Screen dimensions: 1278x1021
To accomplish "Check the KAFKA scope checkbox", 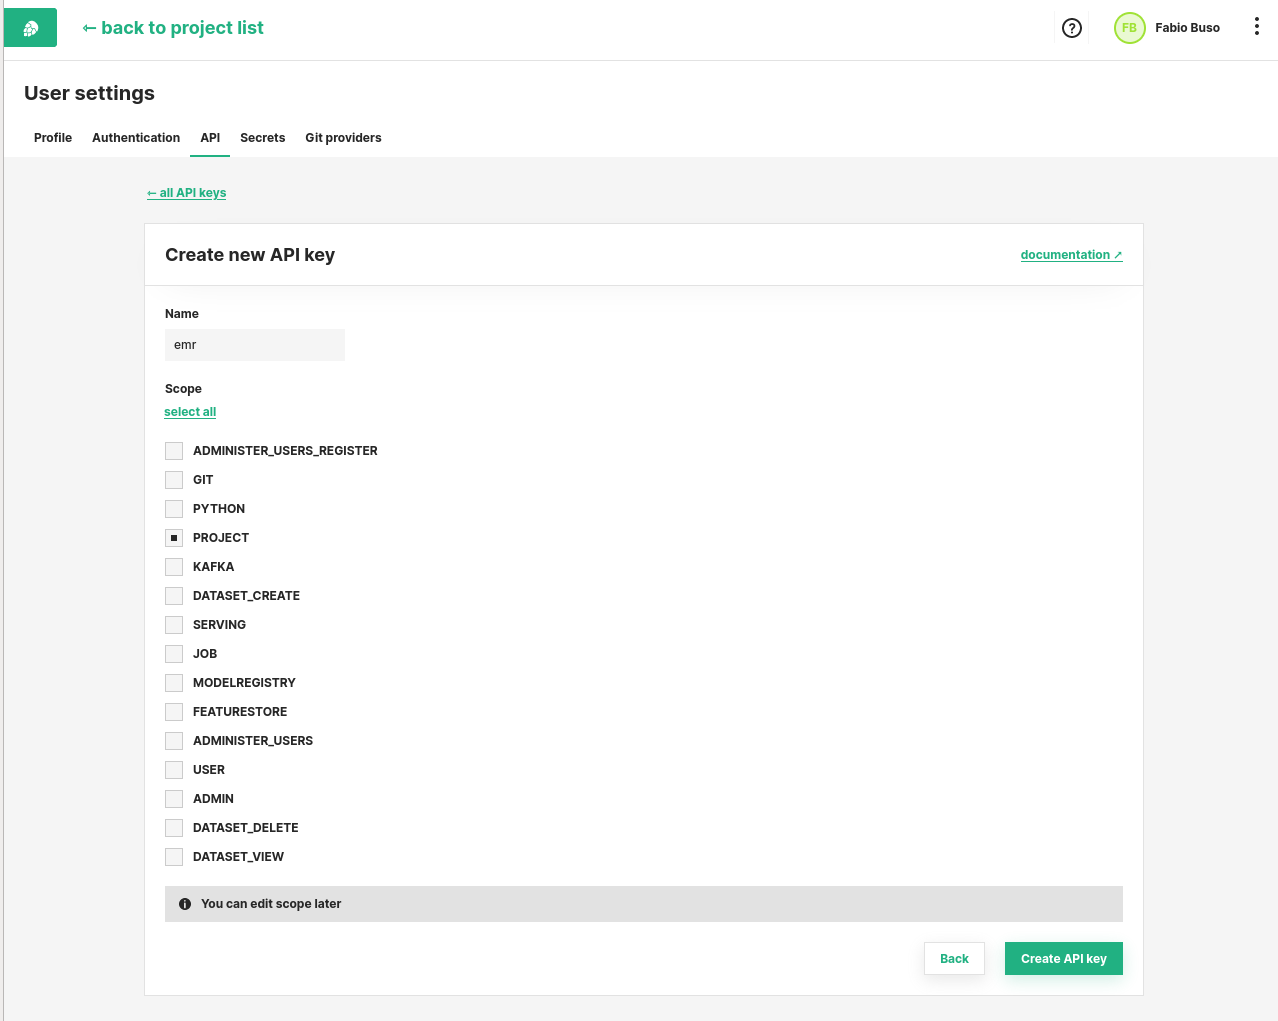I will 173,566.
